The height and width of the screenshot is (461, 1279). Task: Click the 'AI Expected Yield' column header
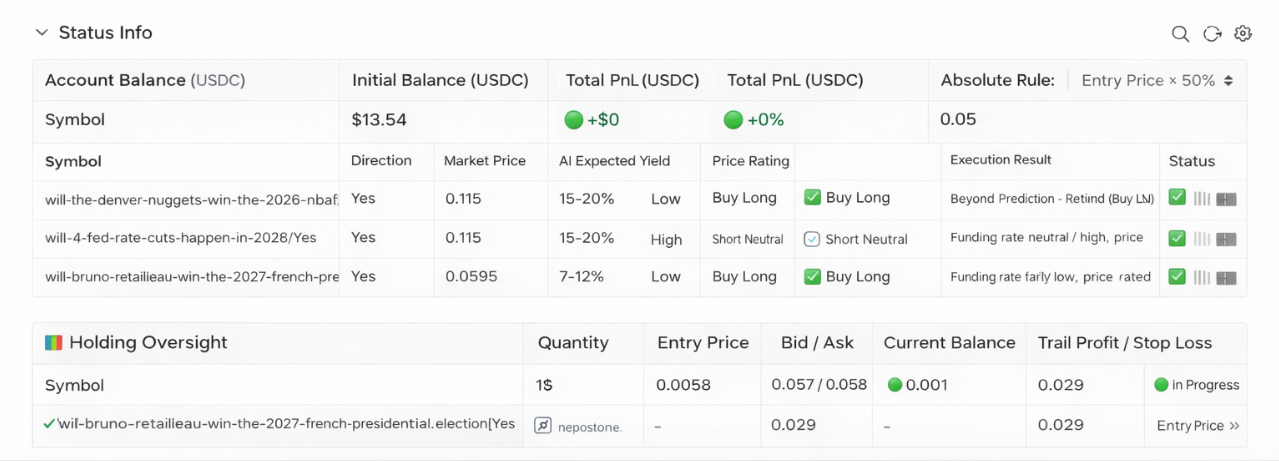[614, 161]
